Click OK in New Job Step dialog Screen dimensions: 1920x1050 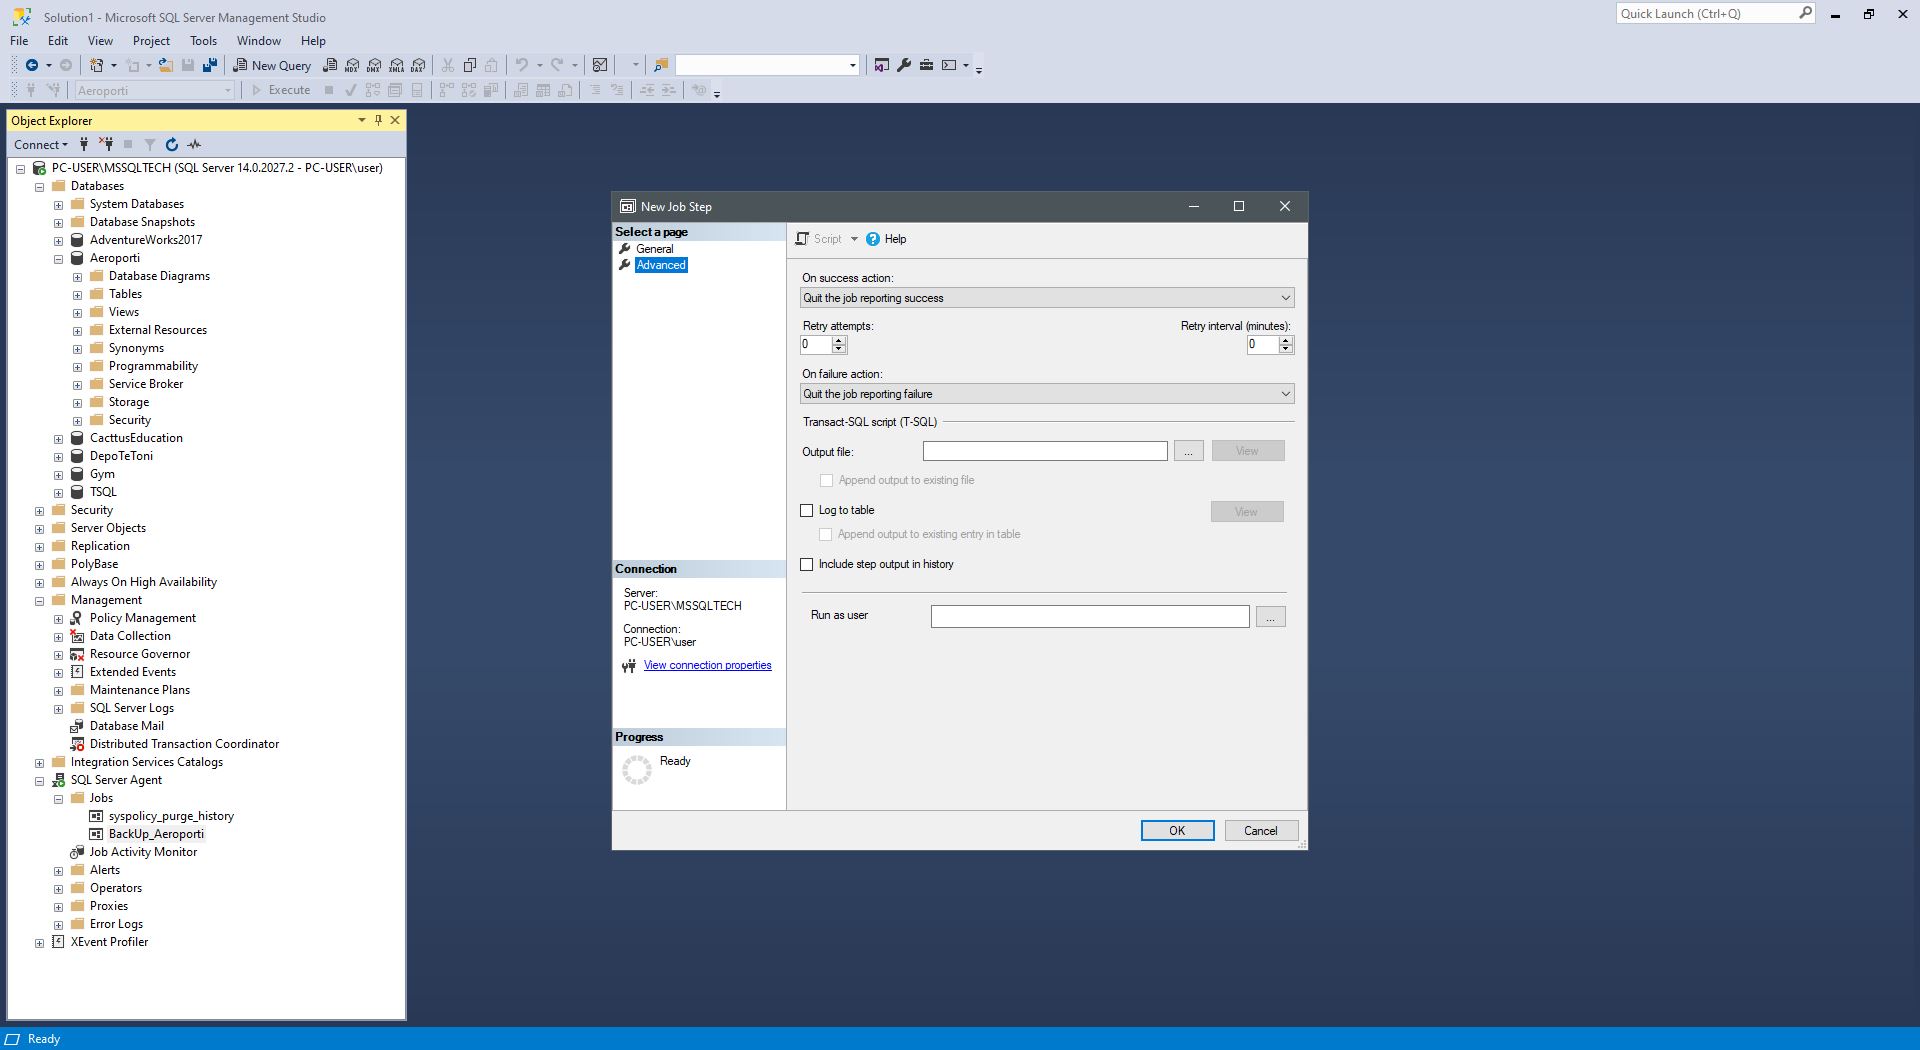(x=1177, y=831)
